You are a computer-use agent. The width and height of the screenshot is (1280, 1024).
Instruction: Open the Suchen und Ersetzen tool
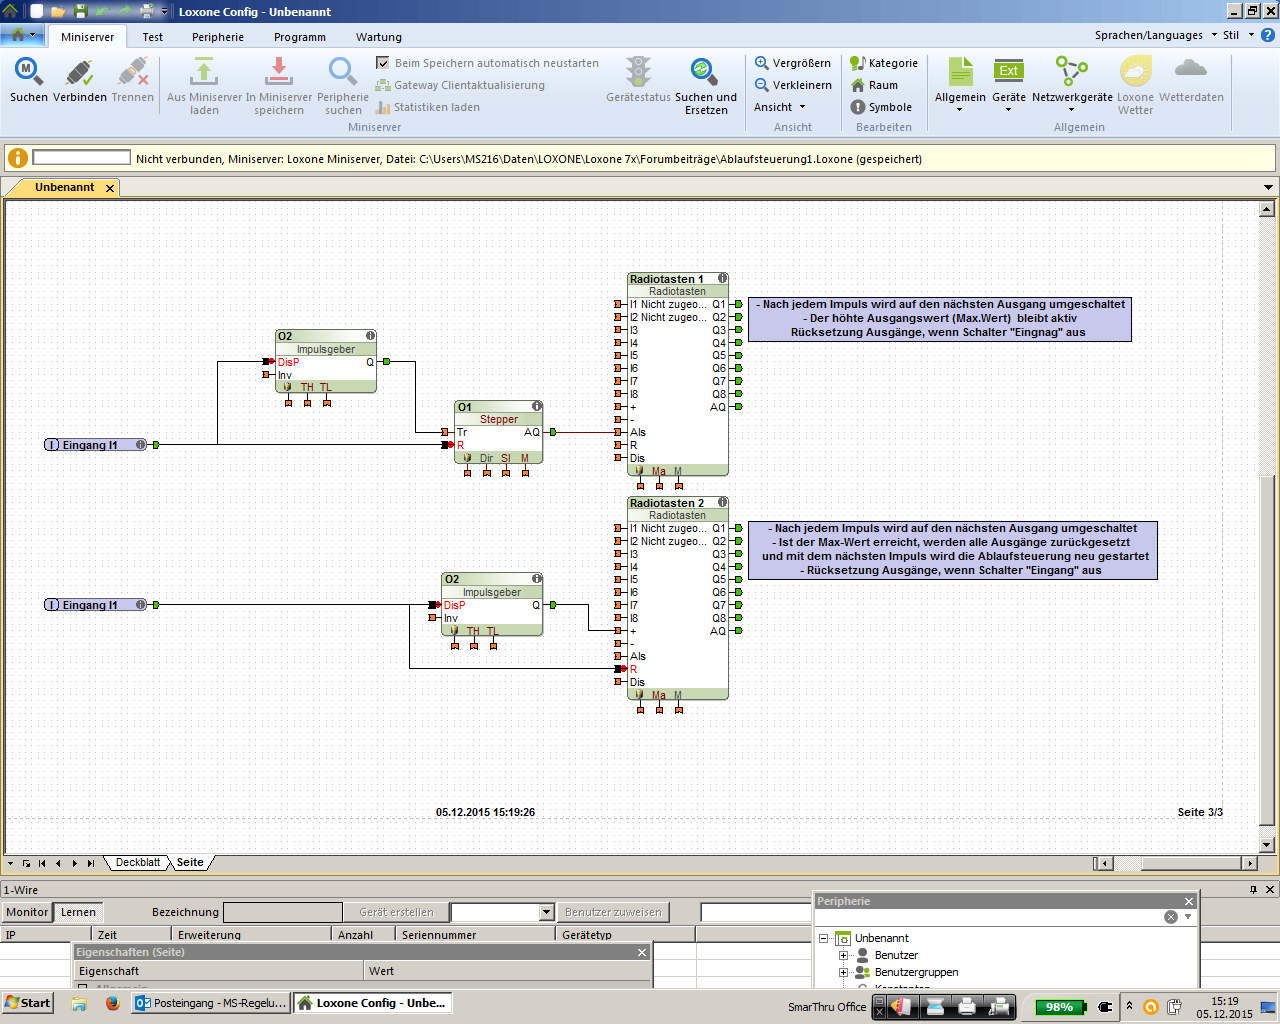(x=705, y=72)
